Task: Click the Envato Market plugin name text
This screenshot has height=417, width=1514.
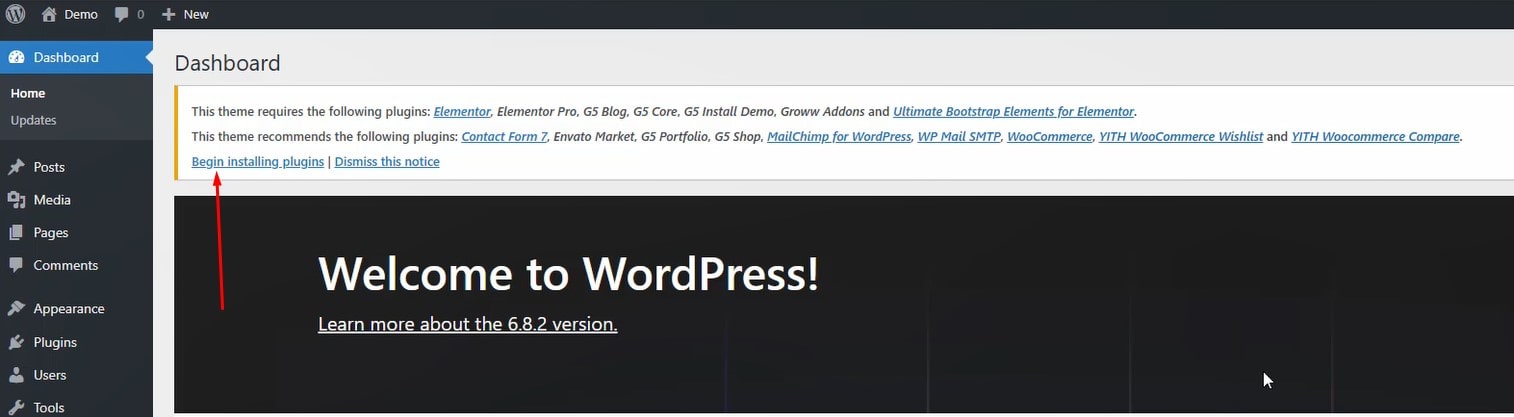Action: 594,137
